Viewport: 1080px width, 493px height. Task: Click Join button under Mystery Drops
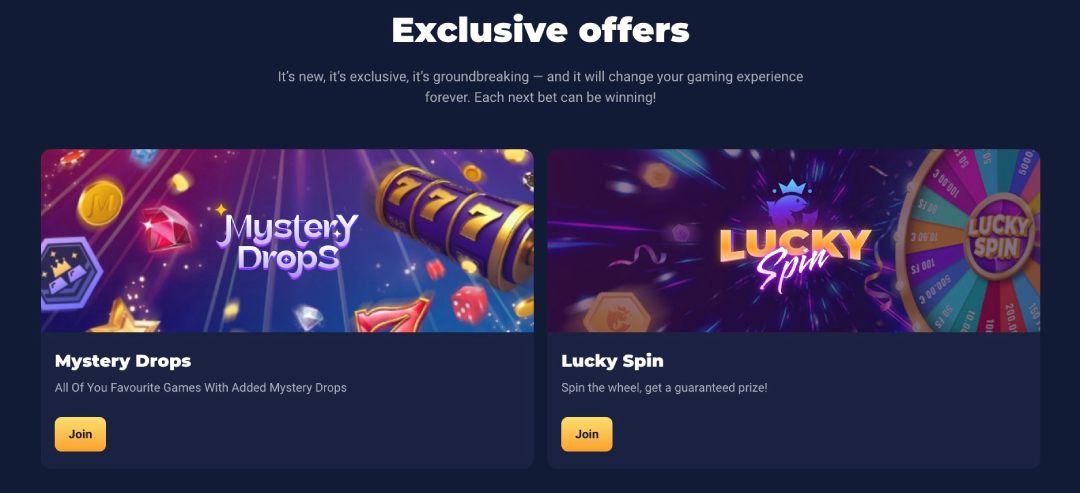pyautogui.click(x=81, y=434)
